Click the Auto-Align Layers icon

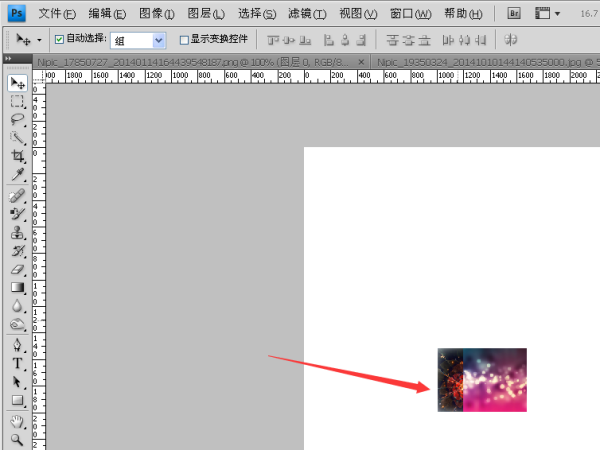click(511, 39)
